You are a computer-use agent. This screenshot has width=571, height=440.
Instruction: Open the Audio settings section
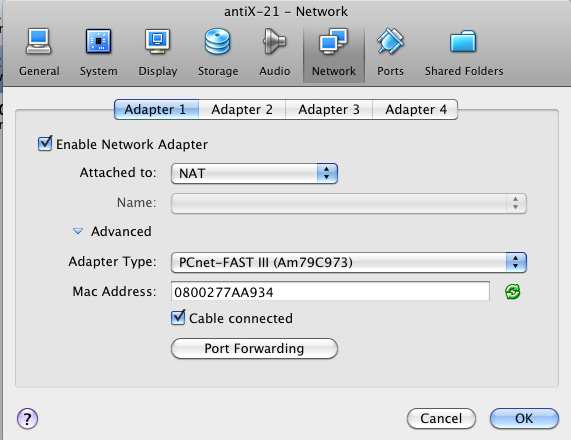coord(275,52)
